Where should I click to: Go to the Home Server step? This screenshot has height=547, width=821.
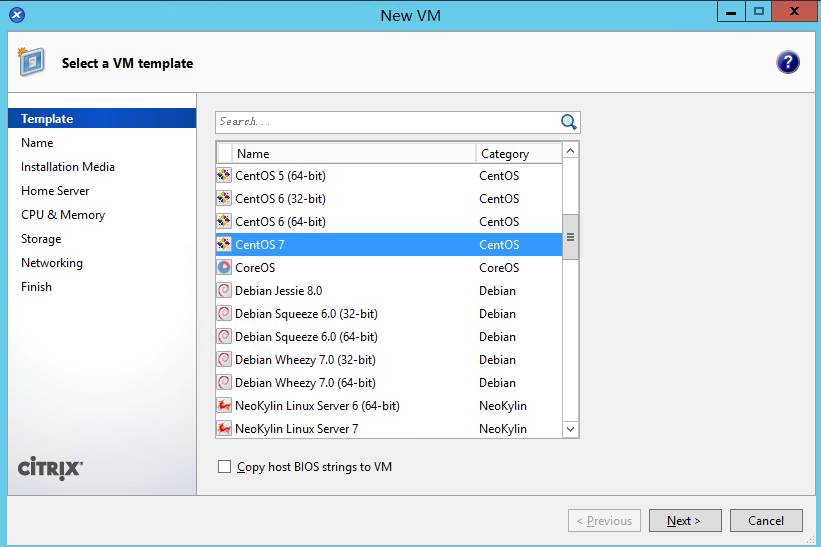point(55,191)
